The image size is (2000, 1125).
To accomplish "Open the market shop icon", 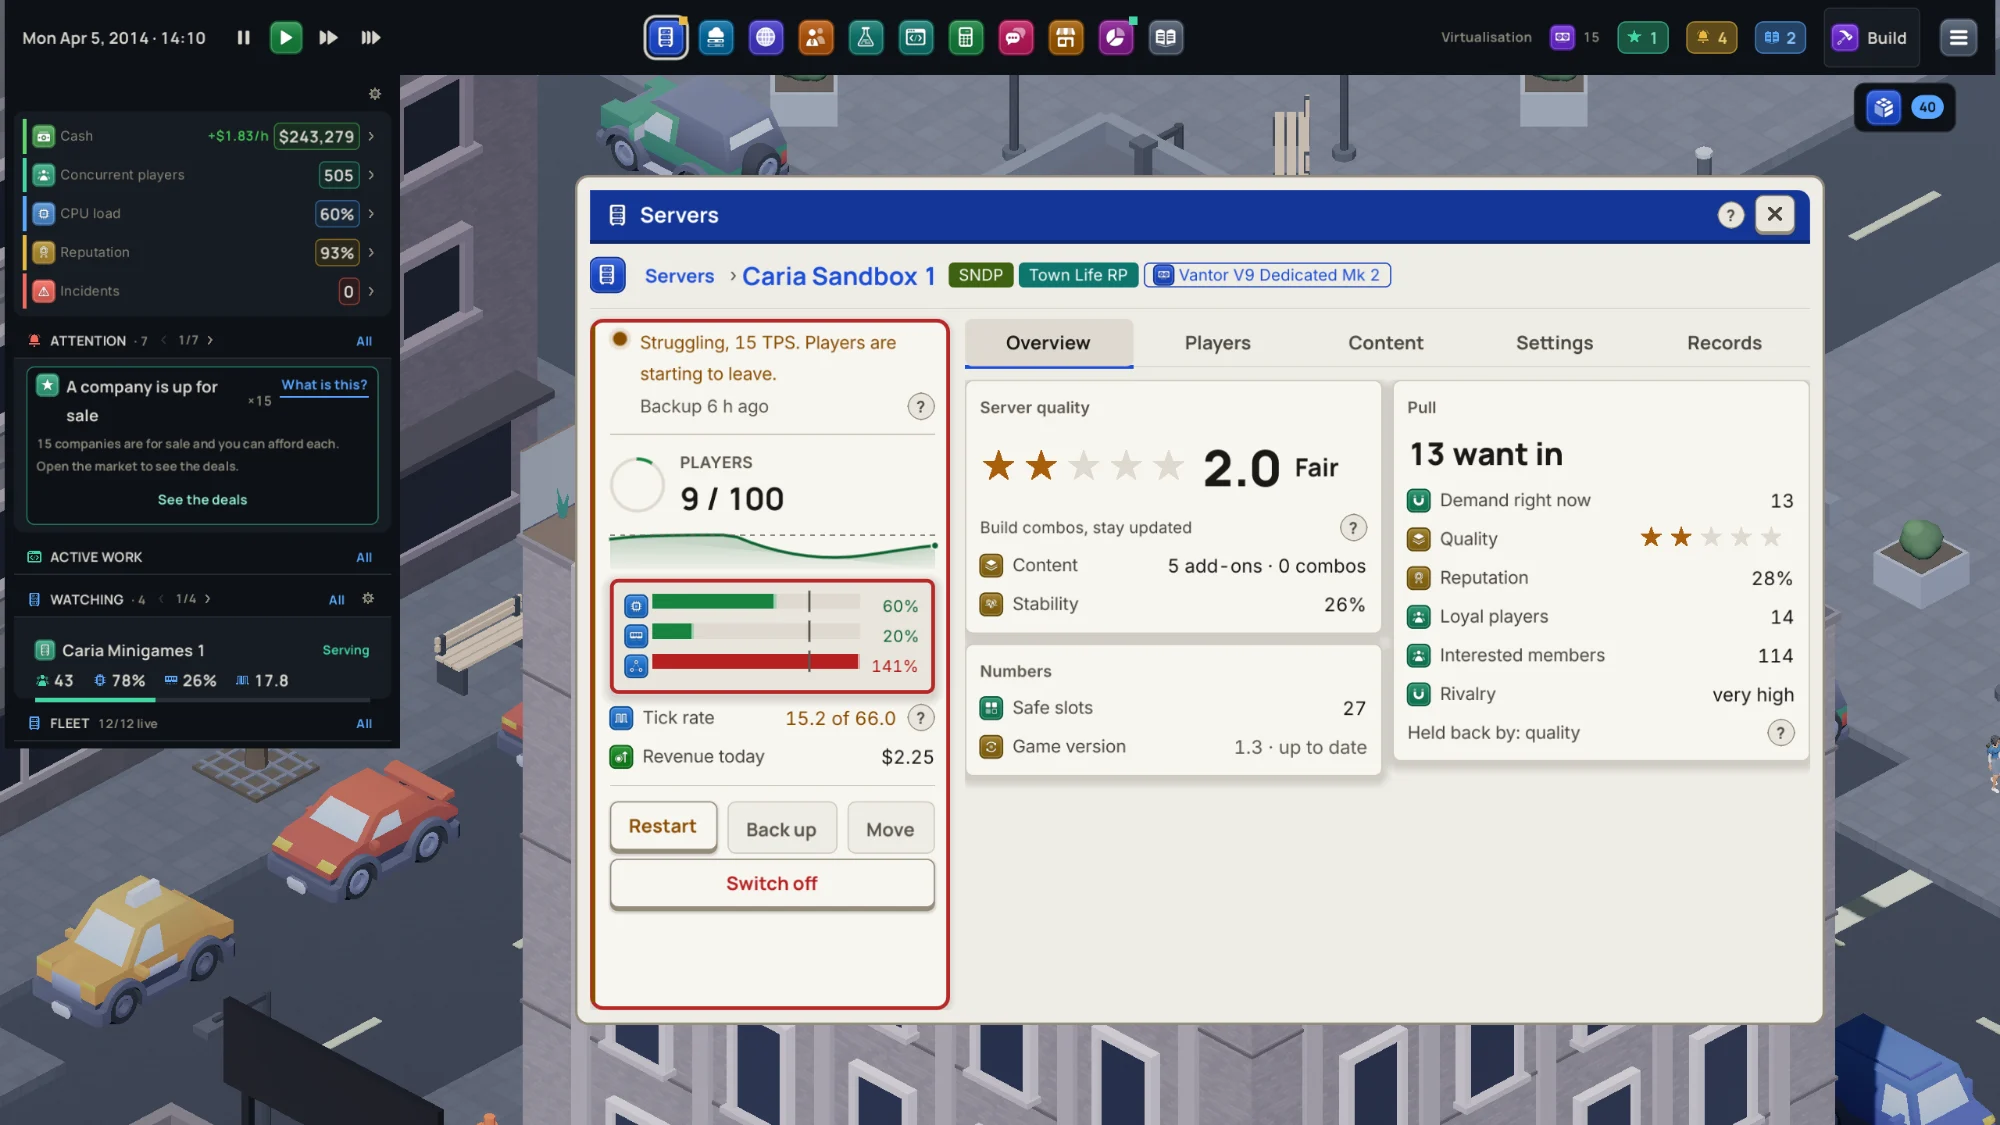I will click(1066, 38).
